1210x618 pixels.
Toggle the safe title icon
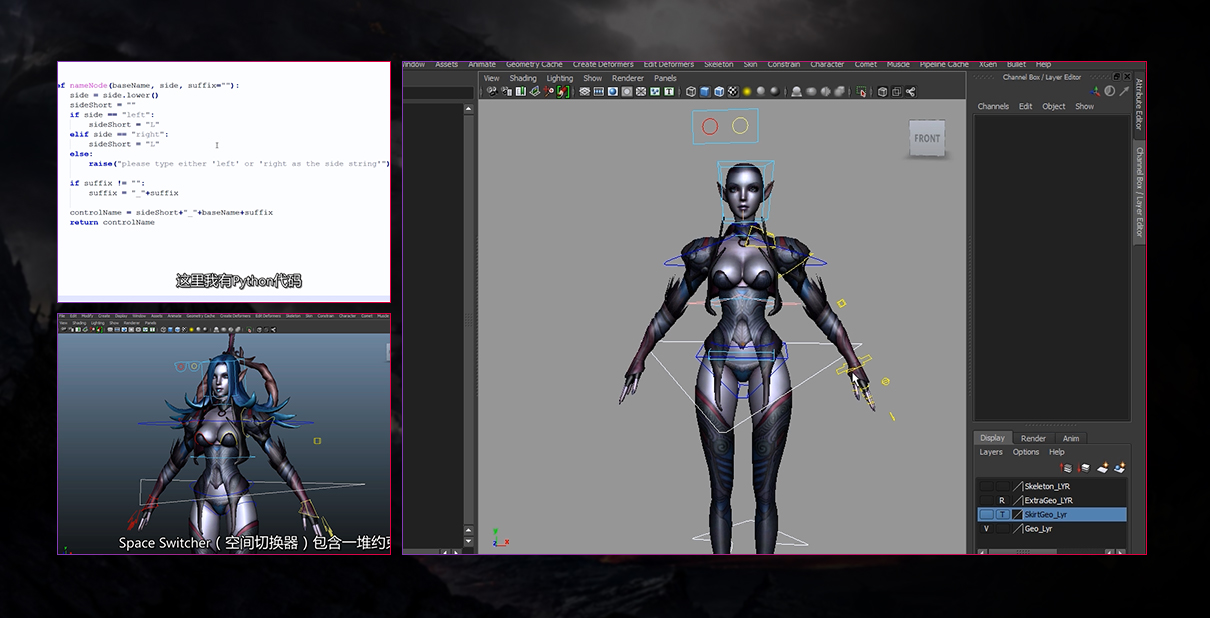(x=669, y=92)
